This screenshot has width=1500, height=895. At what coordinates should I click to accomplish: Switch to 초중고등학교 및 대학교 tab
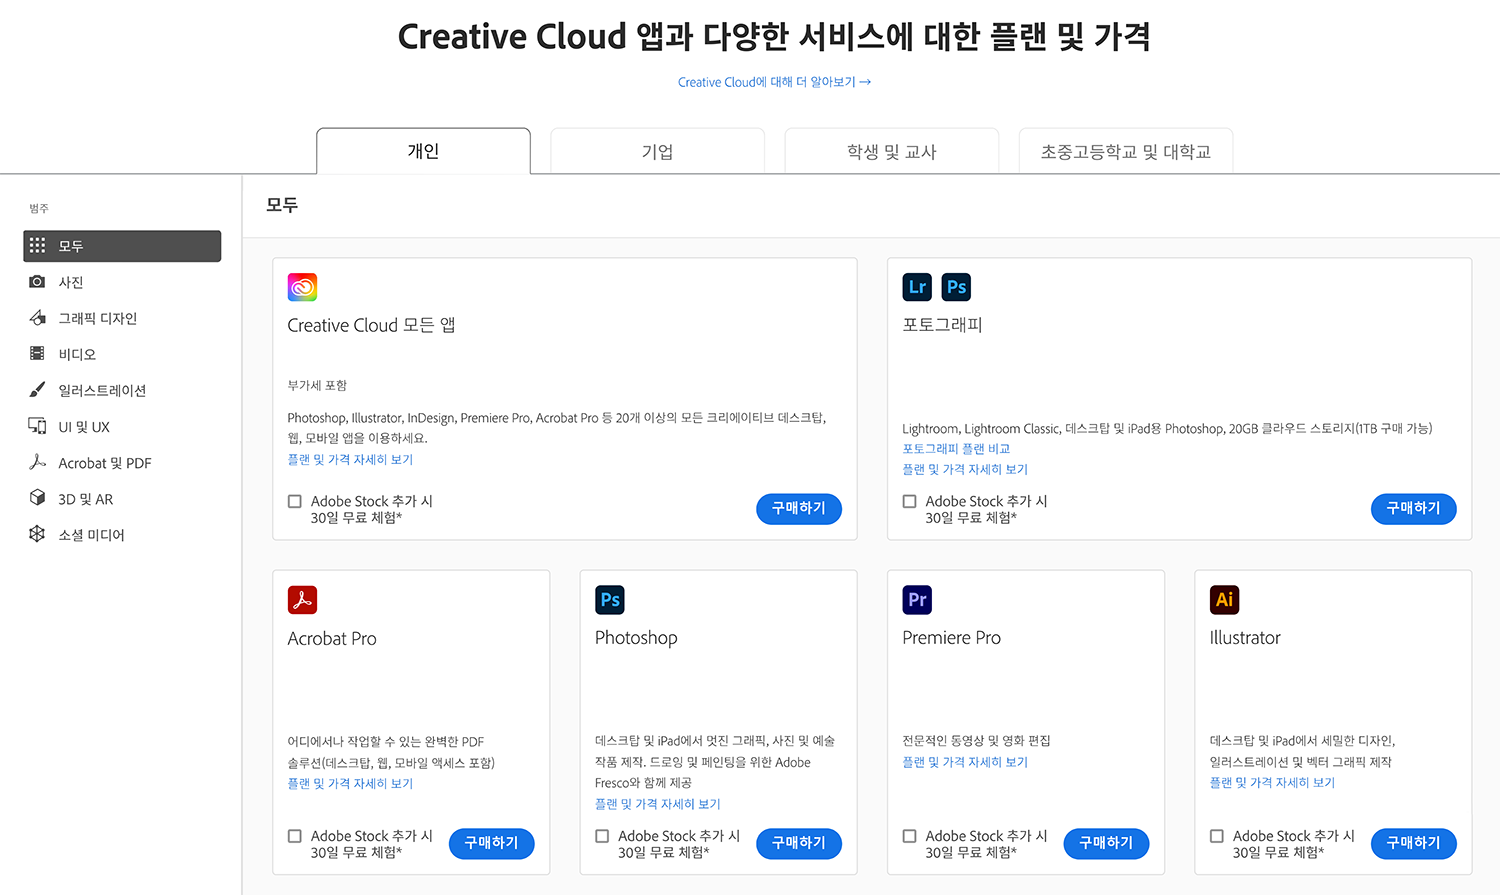point(1125,152)
